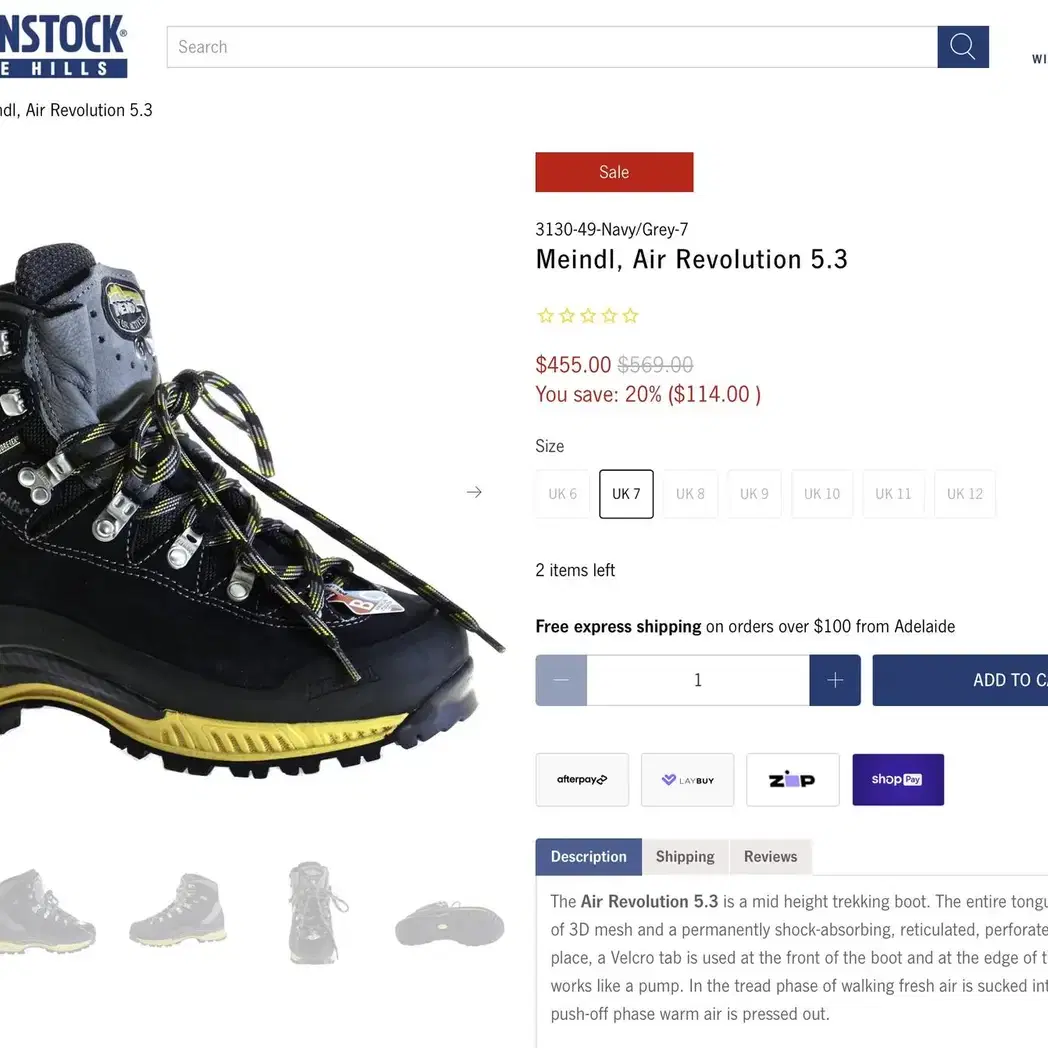This screenshot has height=1048, width=1048.
Task: Add the boot to cart
Action: pos(960,680)
